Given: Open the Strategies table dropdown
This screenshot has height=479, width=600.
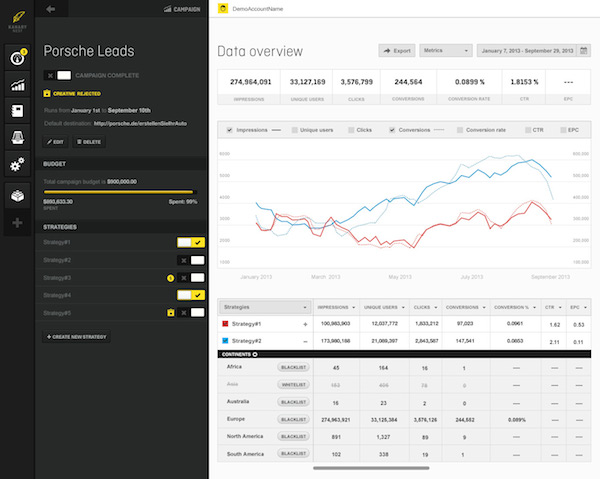Looking at the screenshot, I should pos(265,307).
